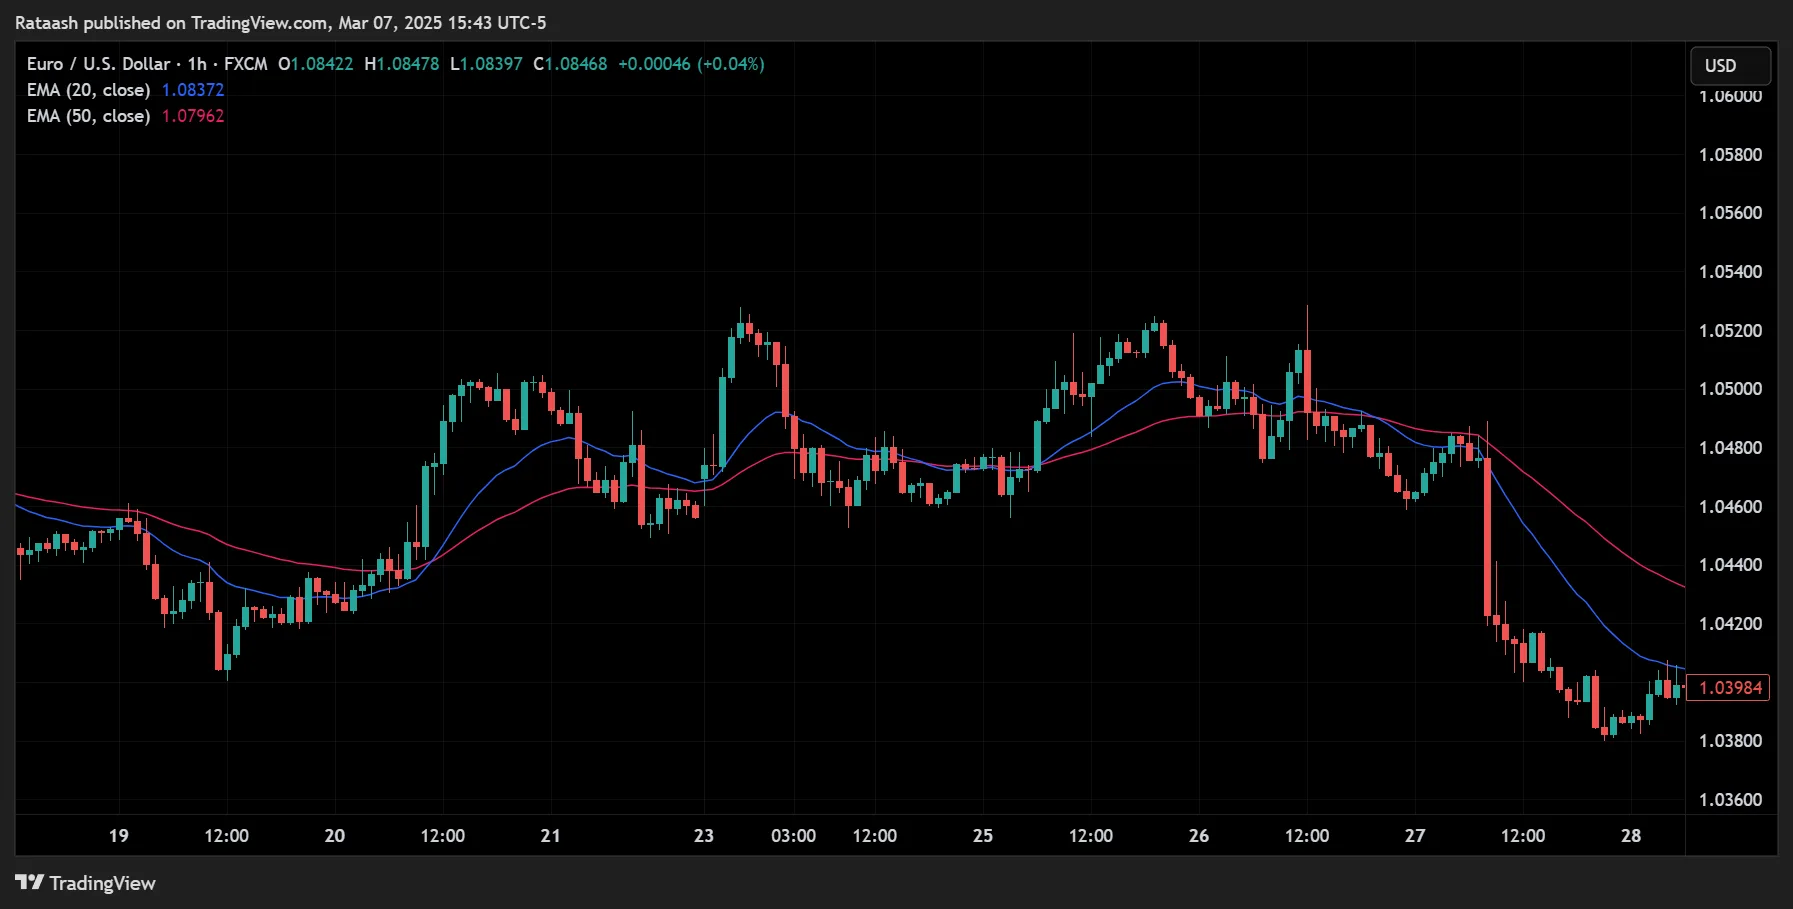Click date 23 on the time axis

coord(704,836)
